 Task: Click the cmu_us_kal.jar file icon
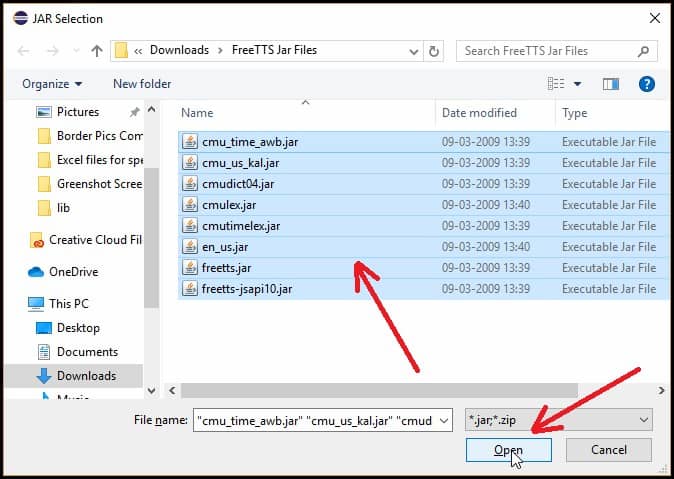coord(190,163)
